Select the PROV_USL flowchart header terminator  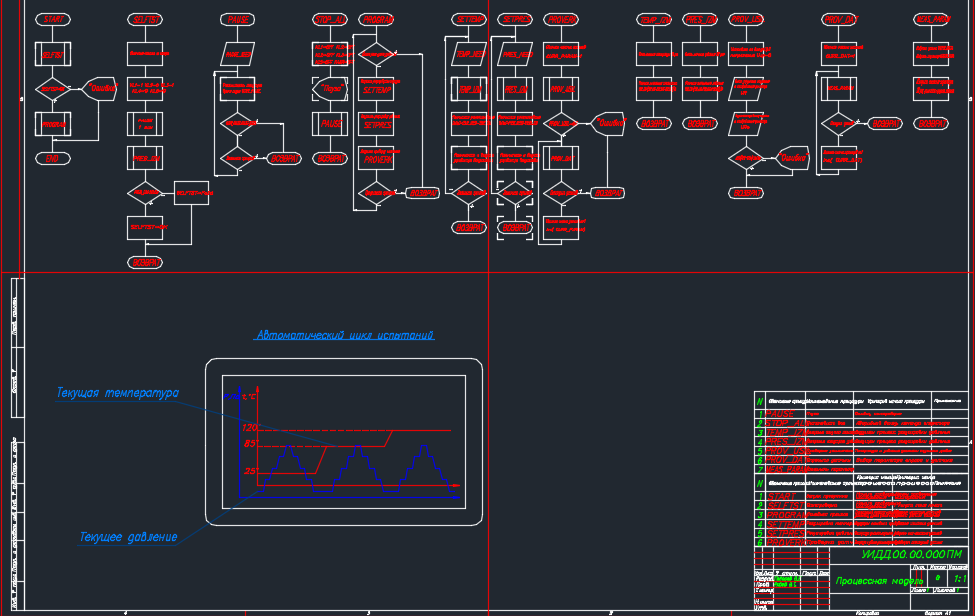tap(747, 19)
